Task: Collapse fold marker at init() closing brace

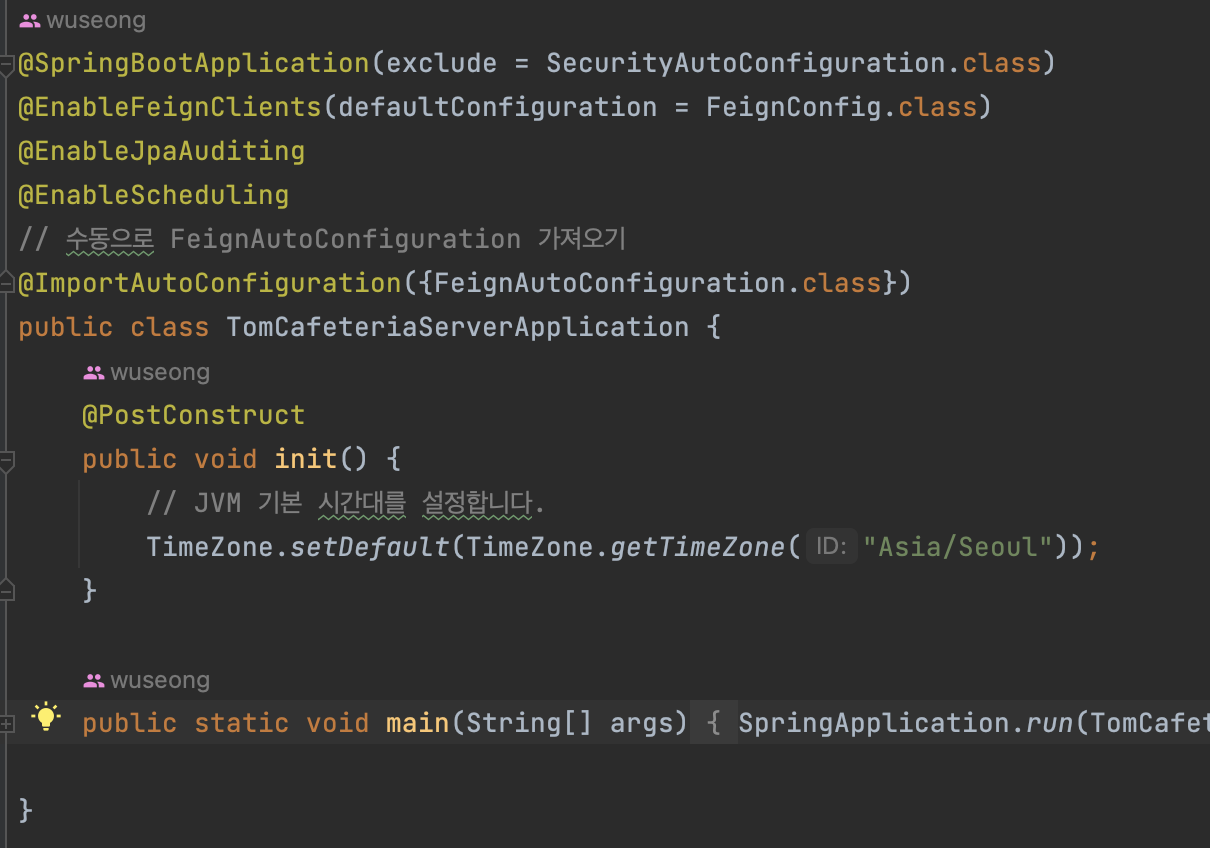Action: pyautogui.click(x=6, y=589)
